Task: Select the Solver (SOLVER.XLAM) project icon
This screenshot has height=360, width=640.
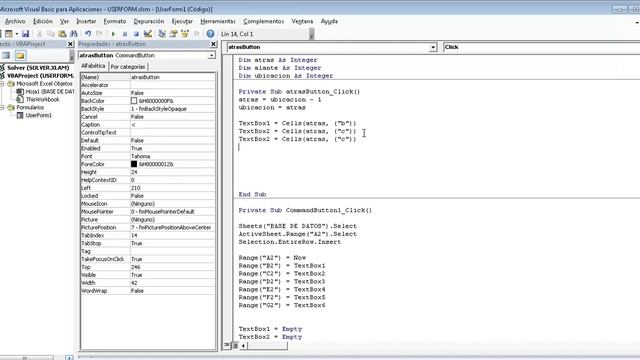Action: [x=2, y=68]
